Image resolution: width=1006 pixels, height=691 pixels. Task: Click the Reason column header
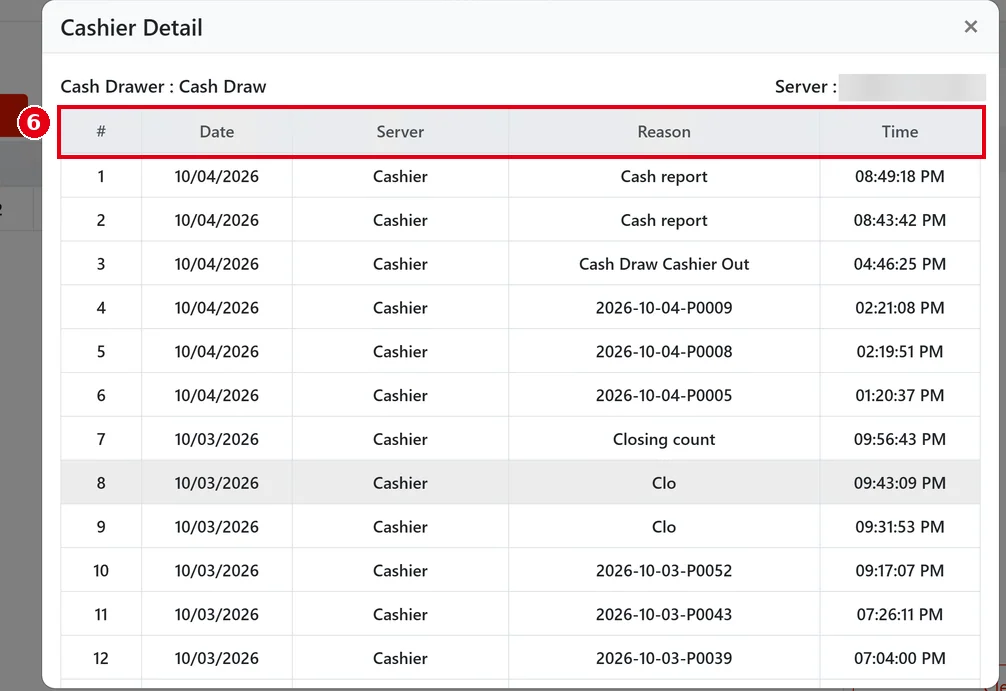tap(664, 132)
